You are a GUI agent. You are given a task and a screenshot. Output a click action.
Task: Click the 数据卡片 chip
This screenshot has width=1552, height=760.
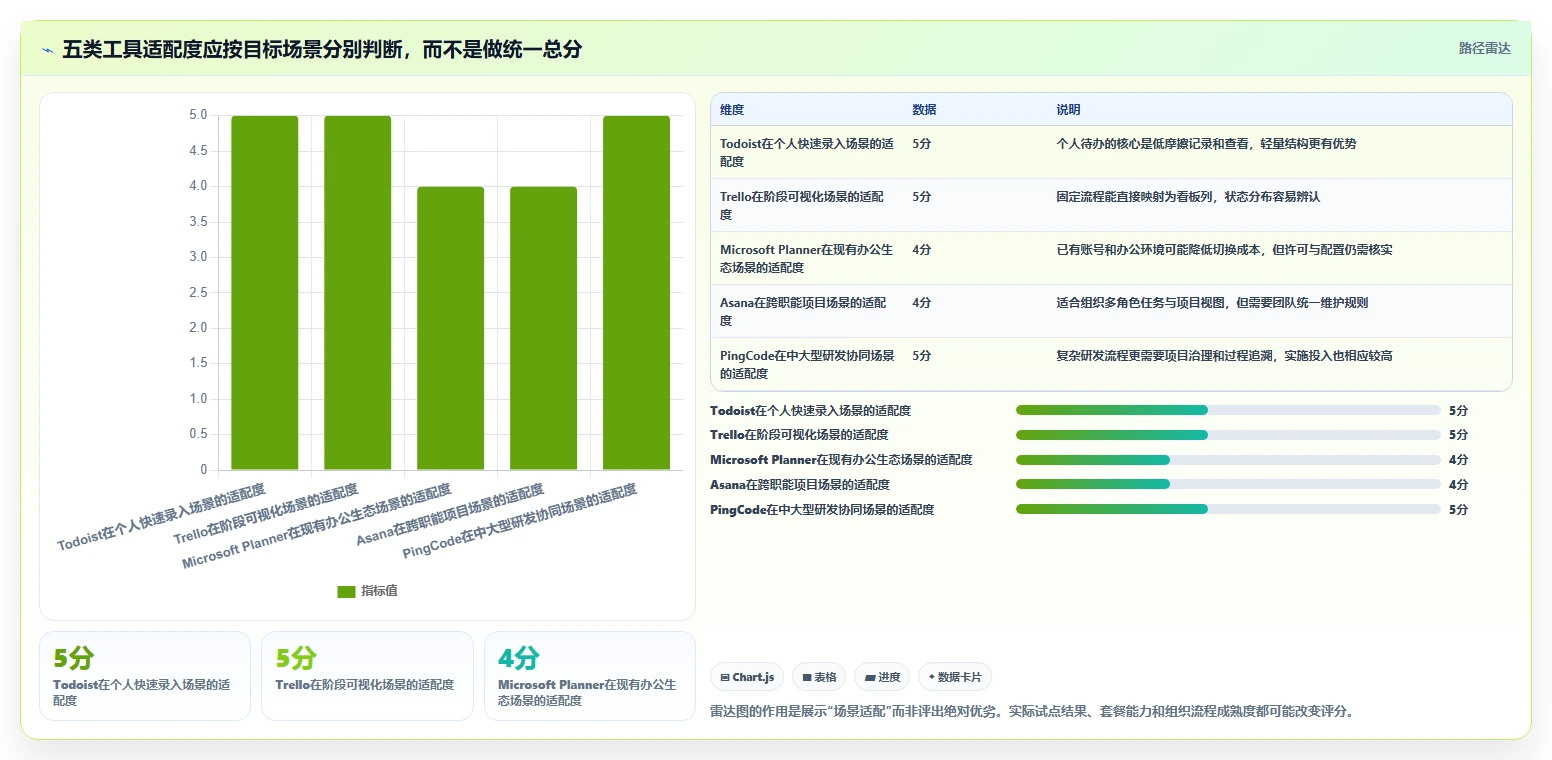[x=955, y=677]
